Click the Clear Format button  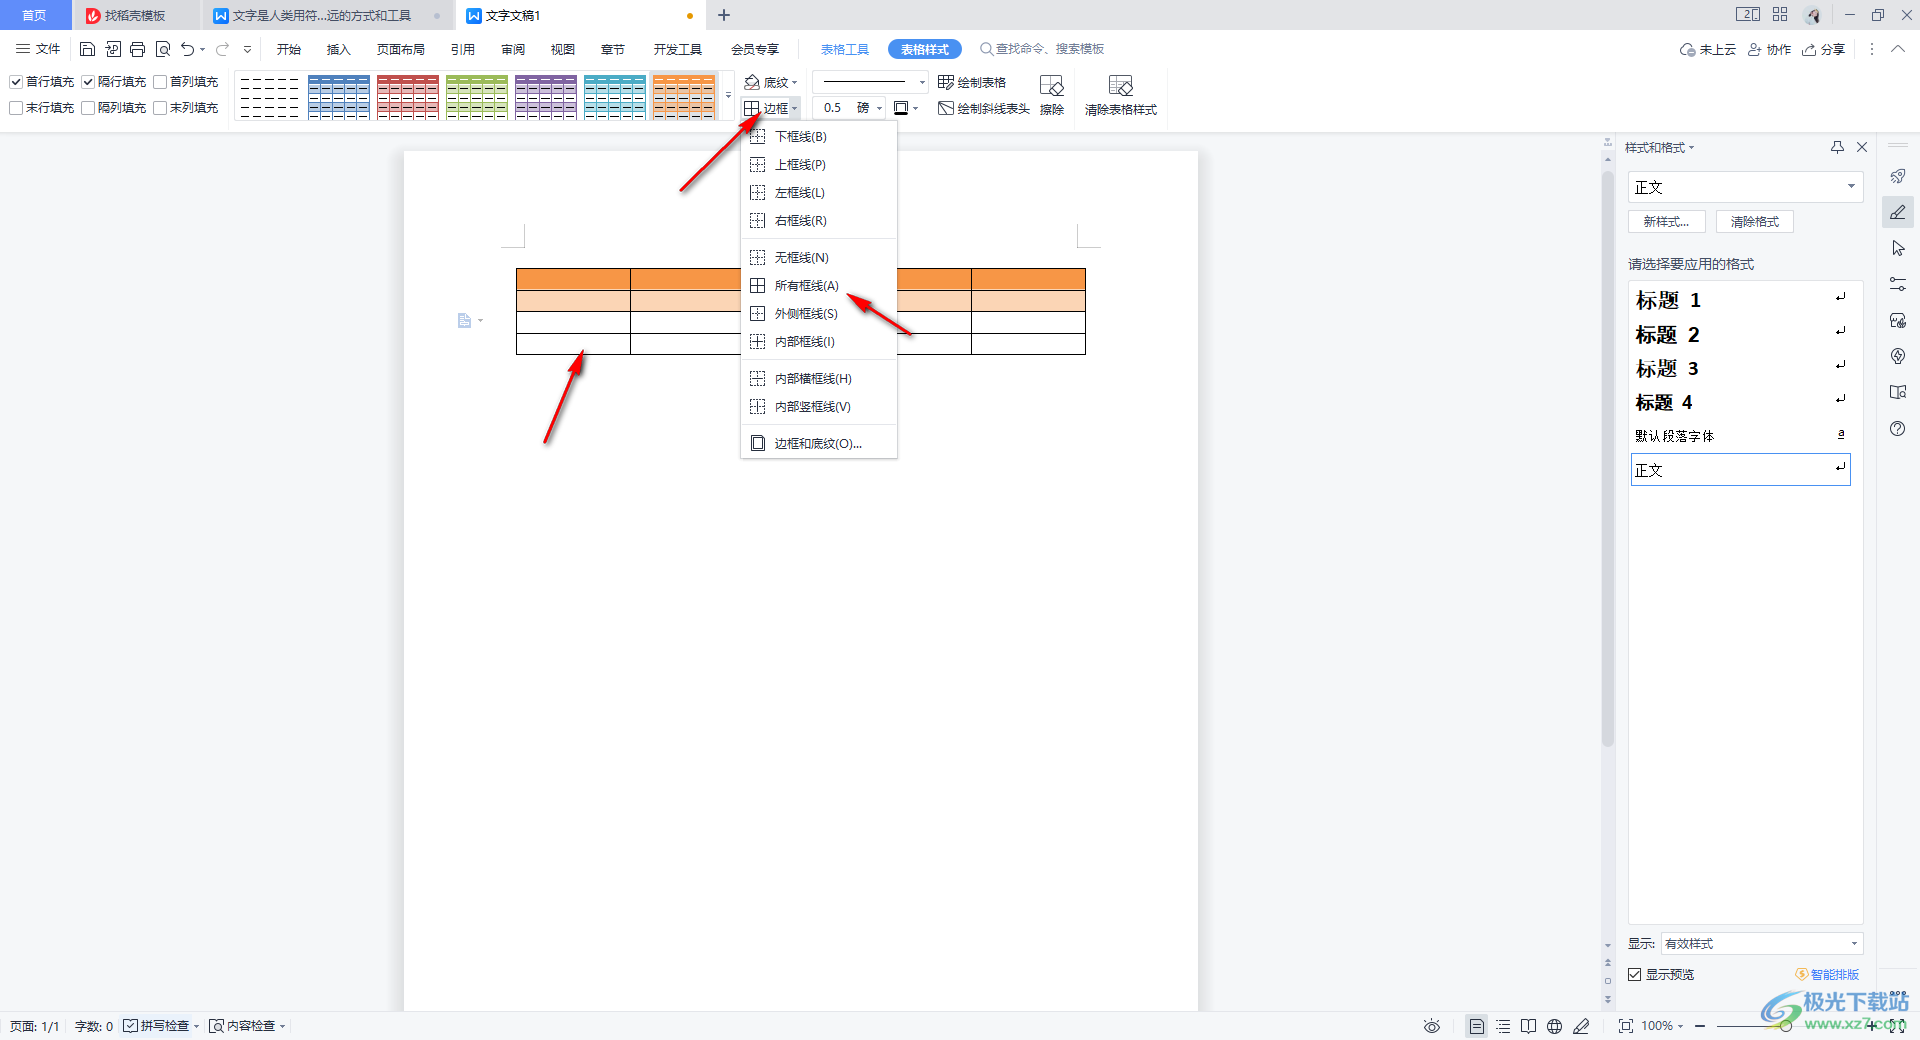point(1755,222)
